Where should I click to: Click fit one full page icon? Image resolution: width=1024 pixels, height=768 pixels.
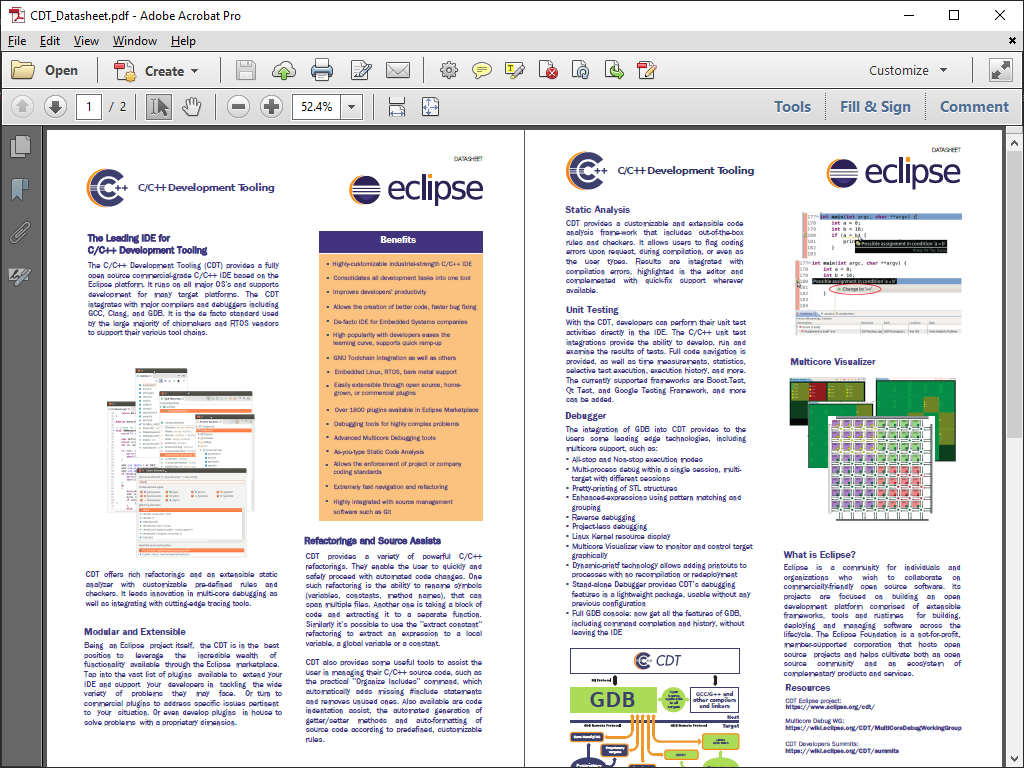pos(430,106)
